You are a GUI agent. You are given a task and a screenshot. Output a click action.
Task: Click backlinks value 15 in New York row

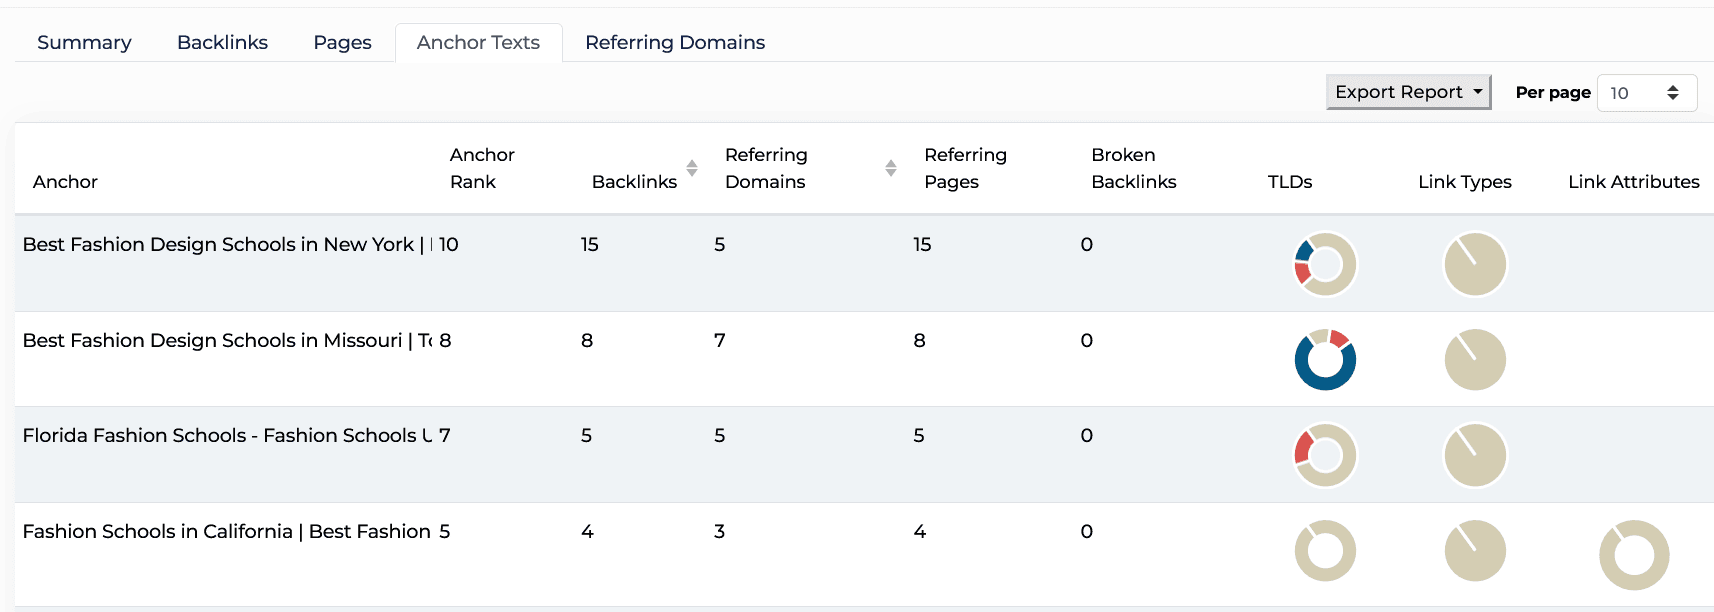tap(590, 245)
